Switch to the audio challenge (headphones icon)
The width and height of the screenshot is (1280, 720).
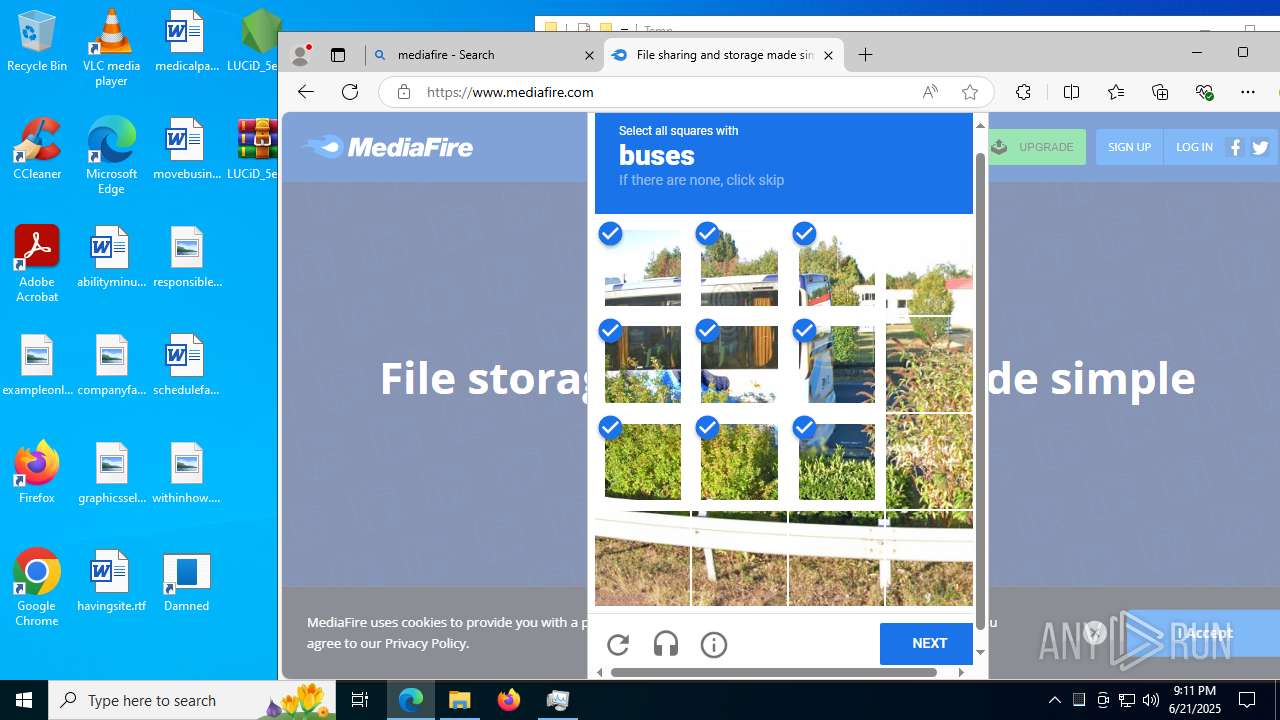tap(666, 644)
